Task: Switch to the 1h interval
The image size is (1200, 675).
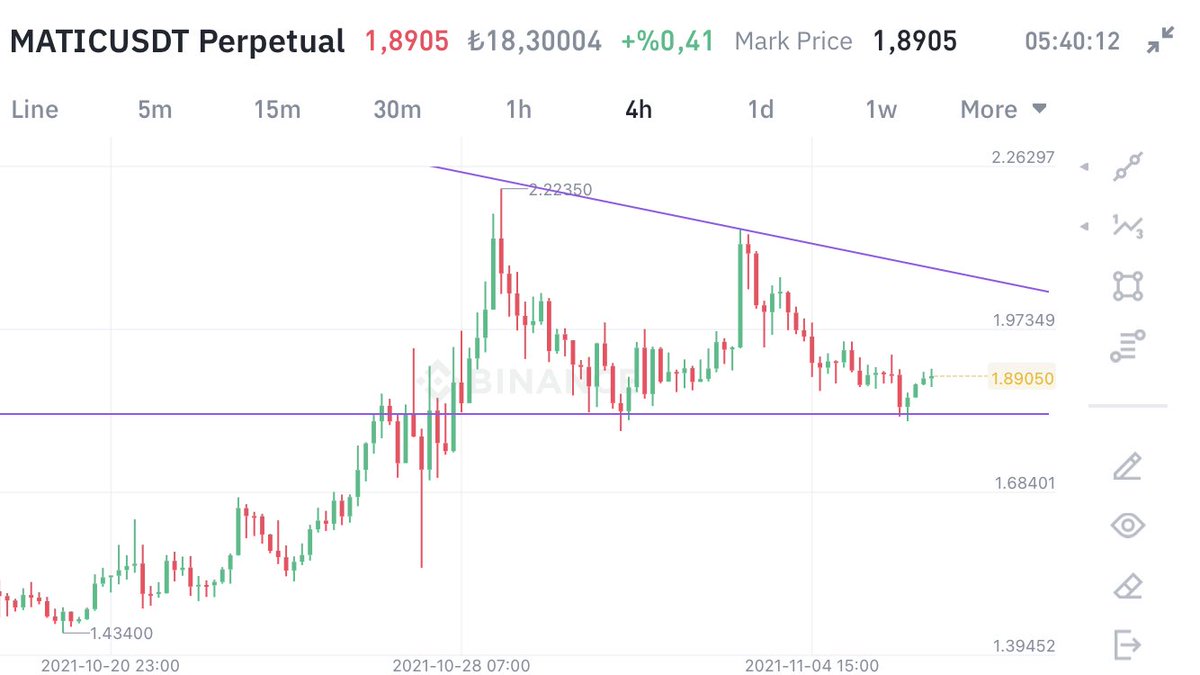Action: point(518,109)
